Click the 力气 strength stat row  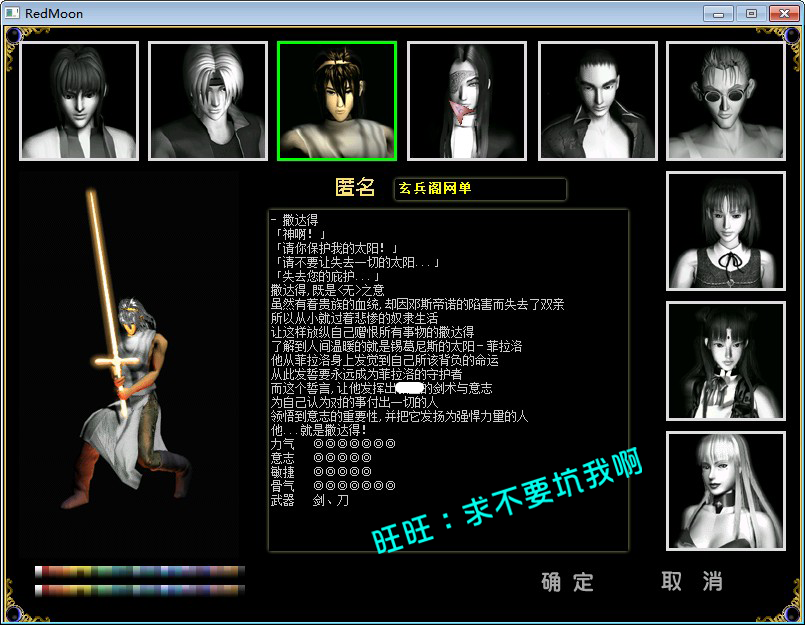click(x=333, y=443)
